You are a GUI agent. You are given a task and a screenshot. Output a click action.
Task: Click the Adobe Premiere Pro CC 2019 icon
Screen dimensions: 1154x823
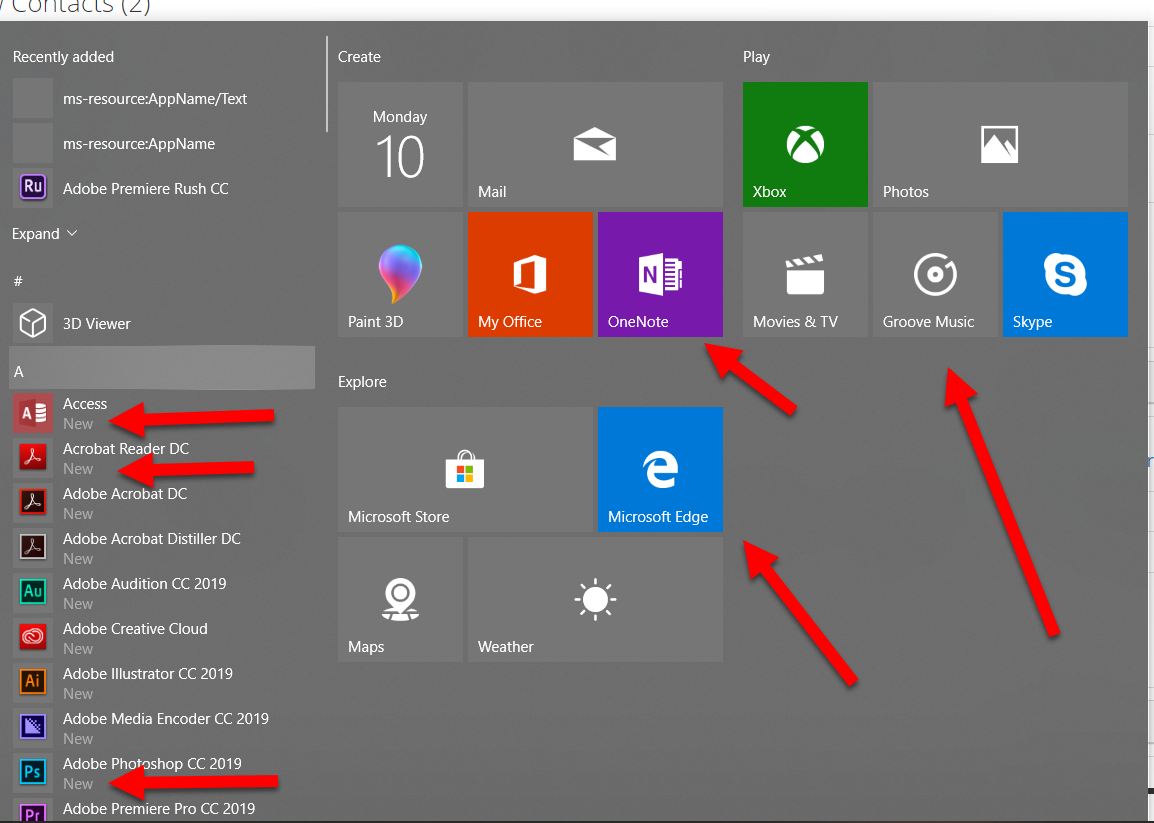tap(32, 810)
